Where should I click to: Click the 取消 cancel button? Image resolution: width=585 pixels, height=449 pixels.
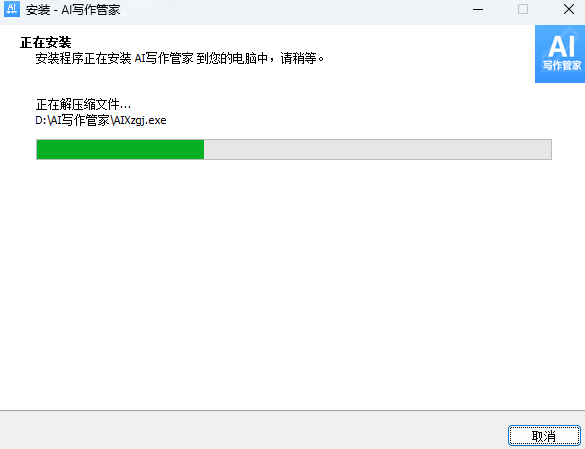[544, 435]
